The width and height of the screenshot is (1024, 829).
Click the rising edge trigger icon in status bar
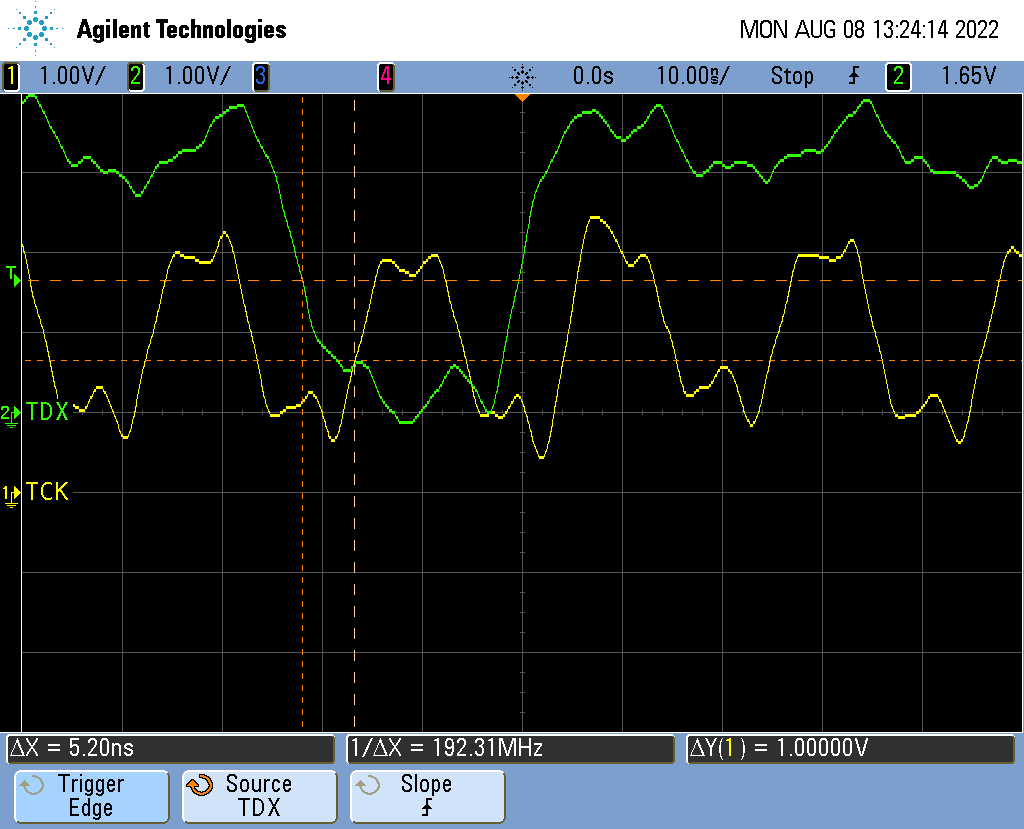coord(854,76)
